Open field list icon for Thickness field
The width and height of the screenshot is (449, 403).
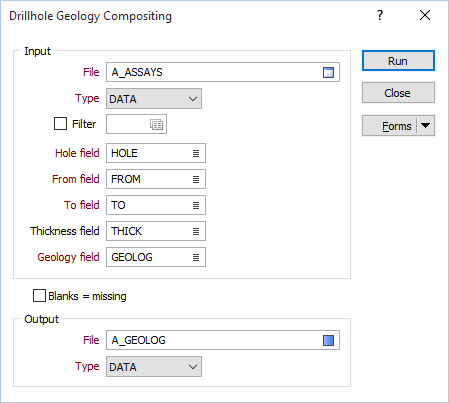(196, 231)
